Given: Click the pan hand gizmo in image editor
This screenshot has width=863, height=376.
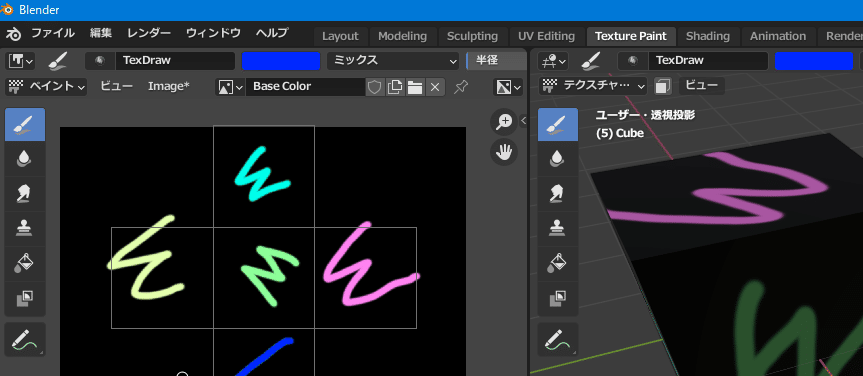Looking at the screenshot, I should (504, 152).
